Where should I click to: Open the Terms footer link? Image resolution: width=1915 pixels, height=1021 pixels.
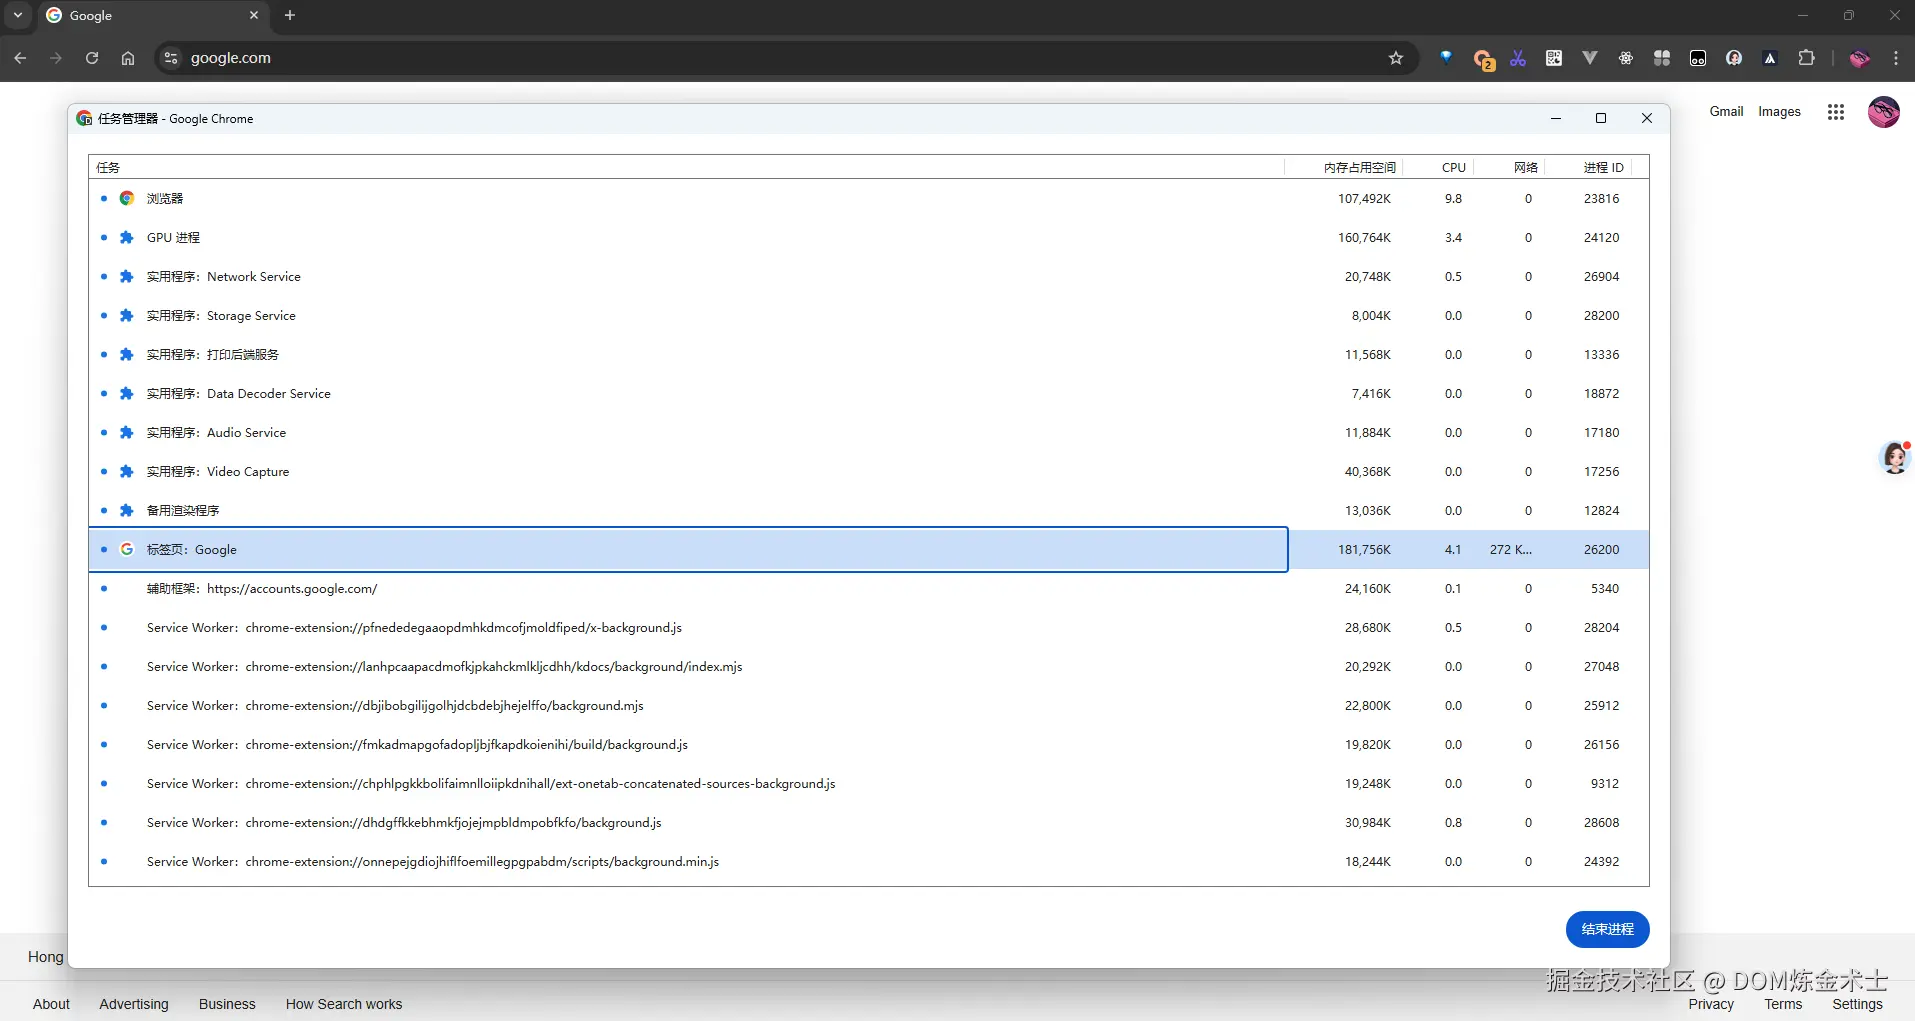click(x=1783, y=1004)
